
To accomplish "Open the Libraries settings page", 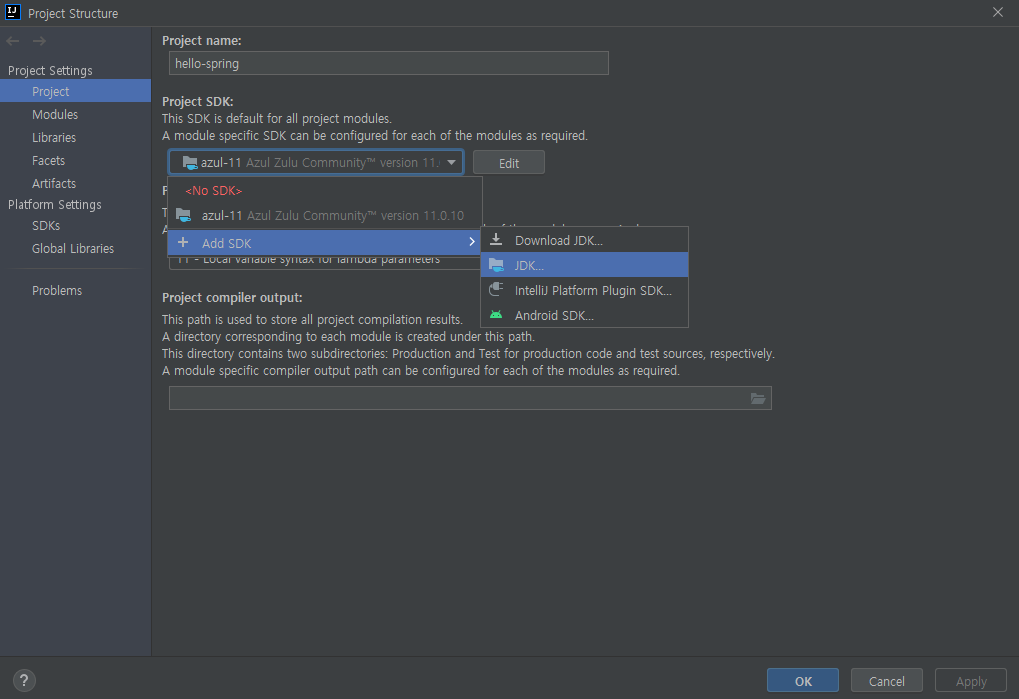I will coord(75,137).
